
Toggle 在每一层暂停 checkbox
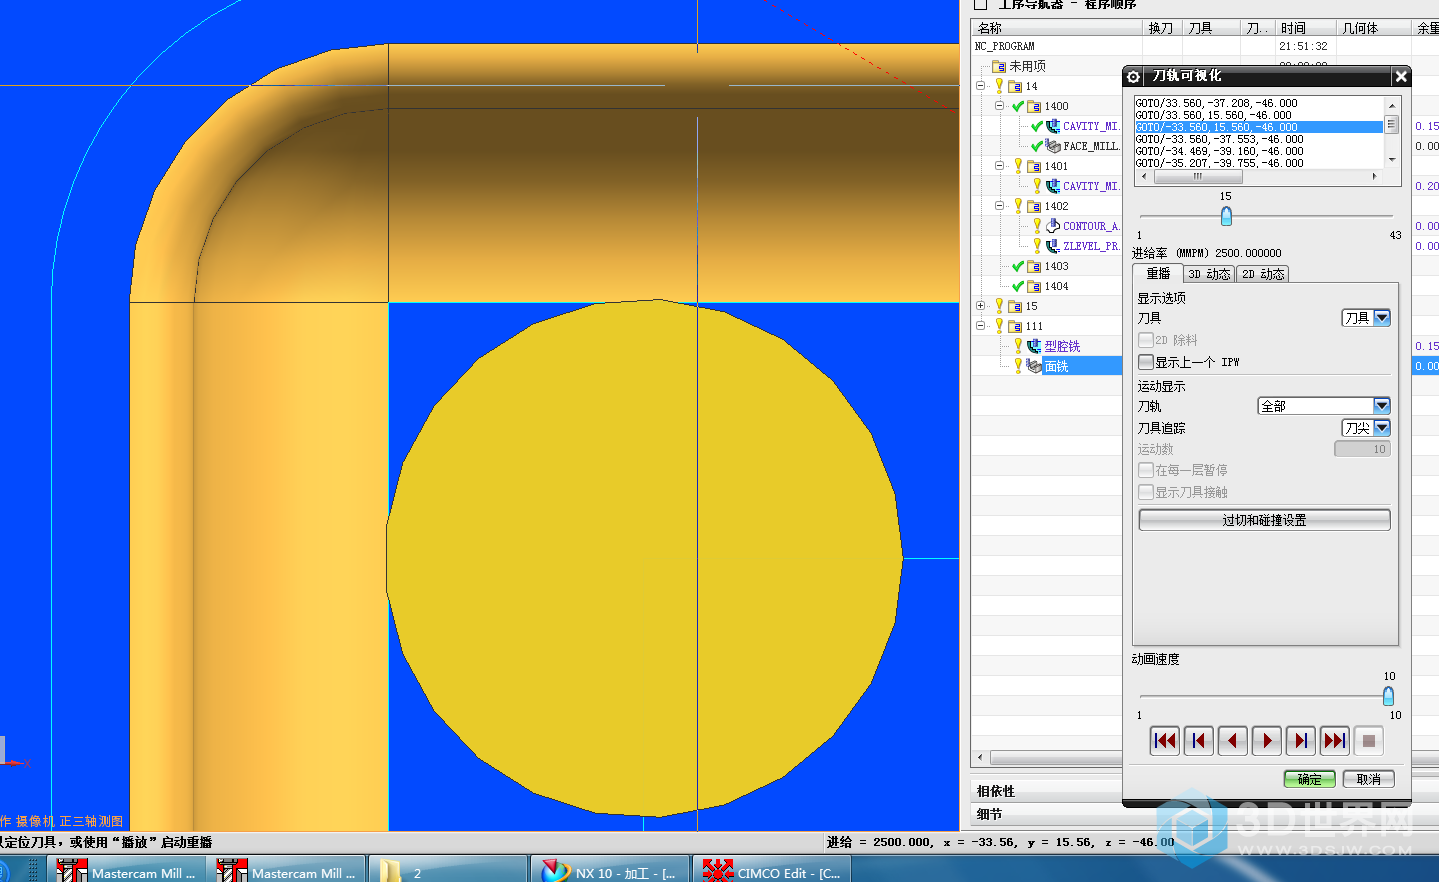click(x=1146, y=470)
